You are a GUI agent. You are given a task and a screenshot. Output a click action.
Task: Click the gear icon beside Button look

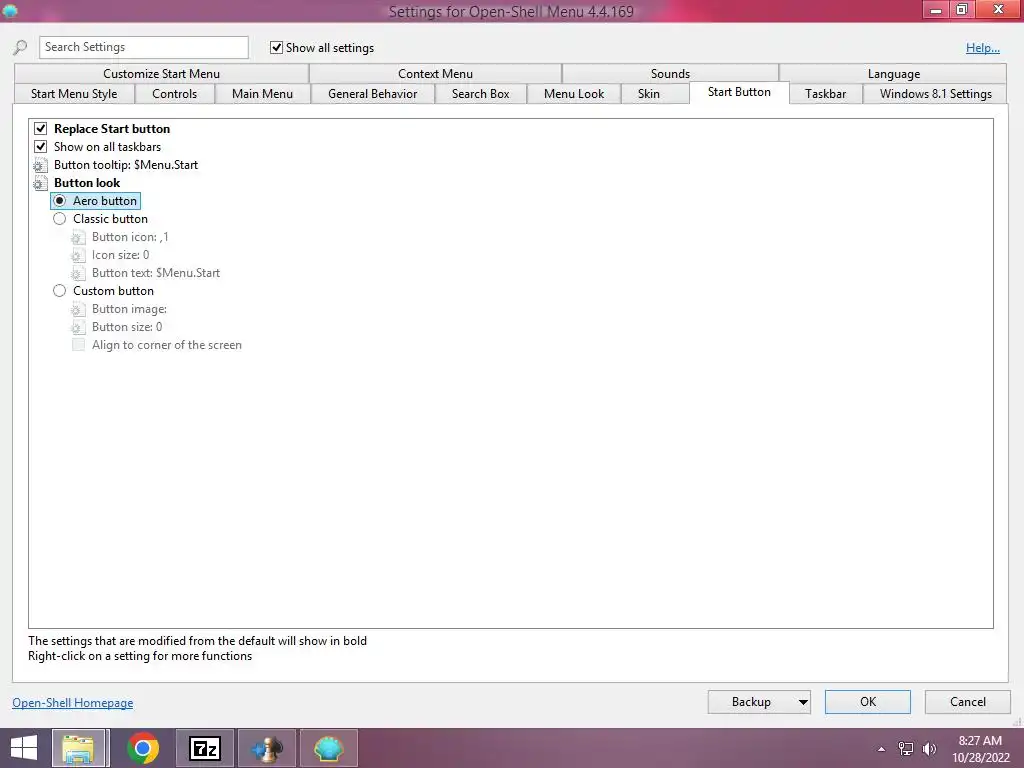point(40,183)
